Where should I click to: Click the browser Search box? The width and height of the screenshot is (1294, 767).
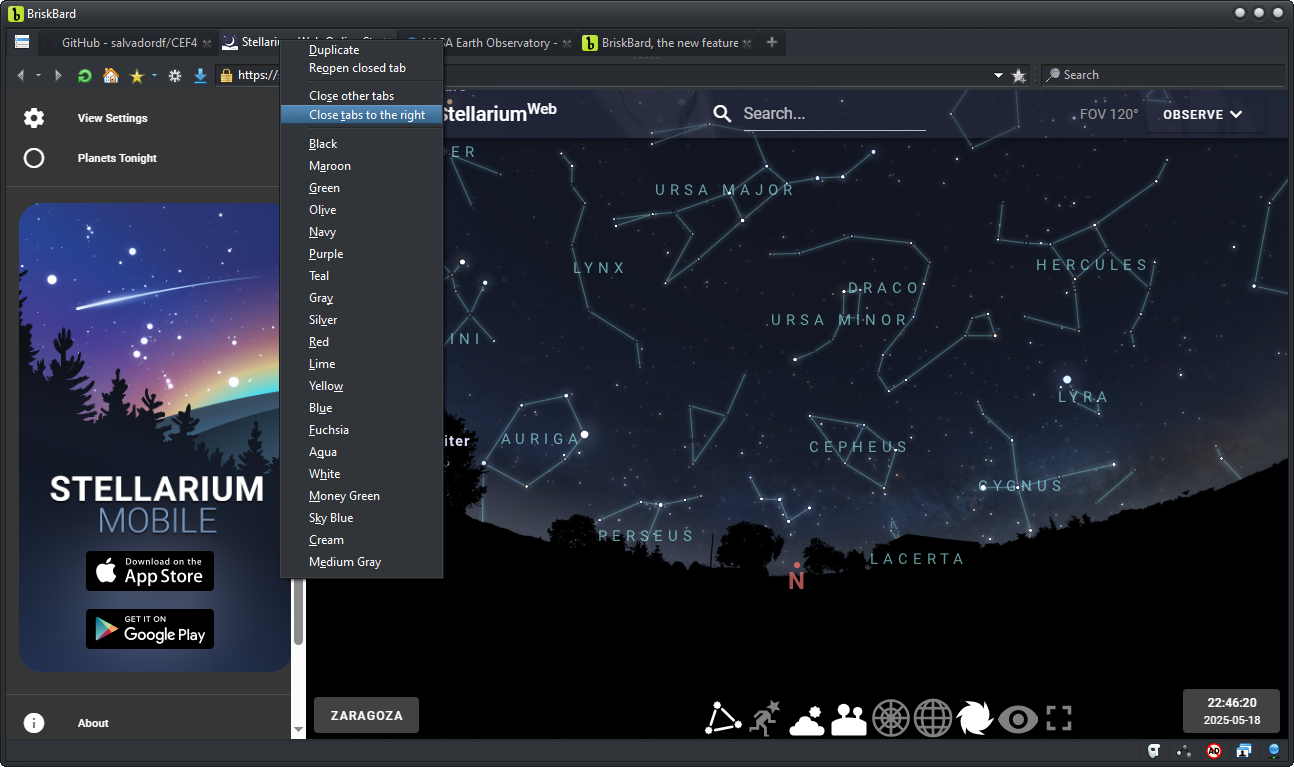1163,75
